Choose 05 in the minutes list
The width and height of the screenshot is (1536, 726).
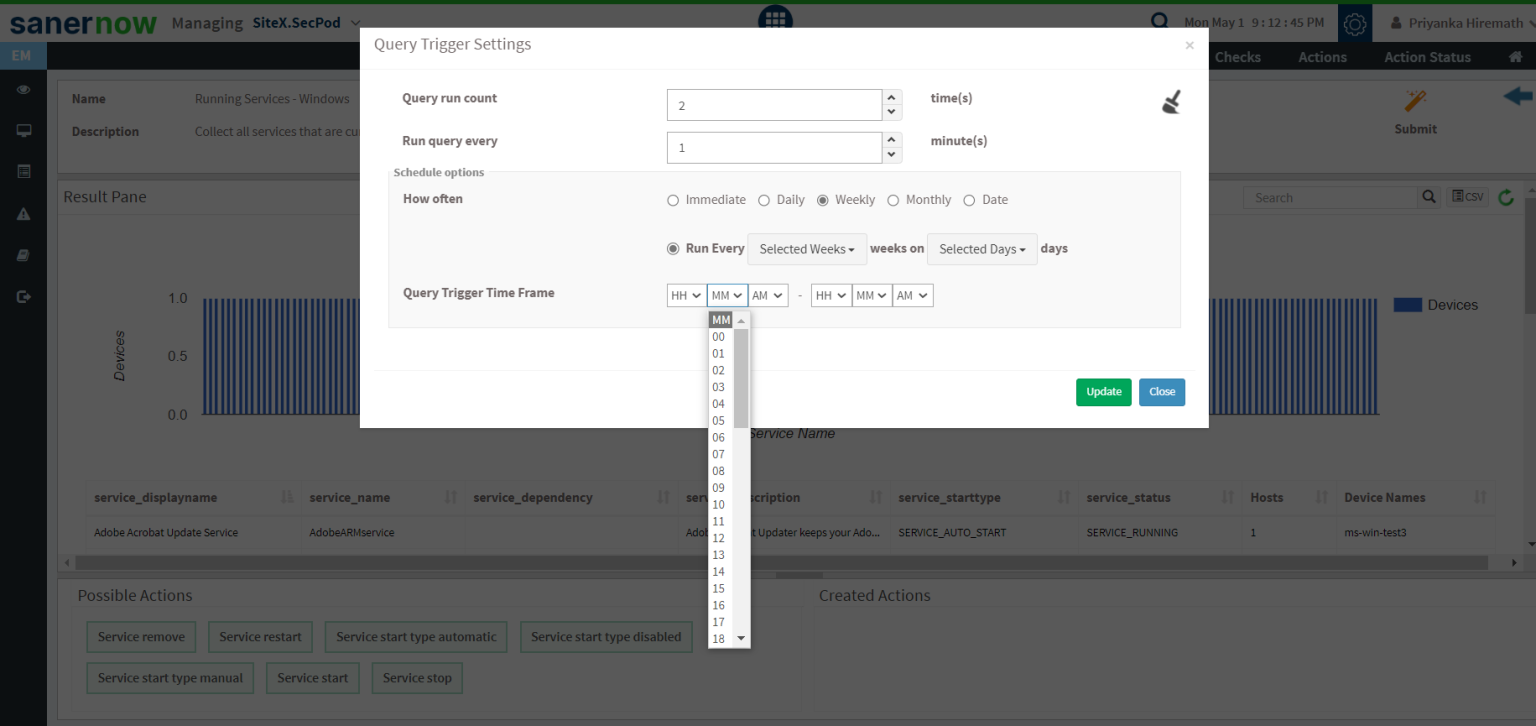[x=720, y=421]
